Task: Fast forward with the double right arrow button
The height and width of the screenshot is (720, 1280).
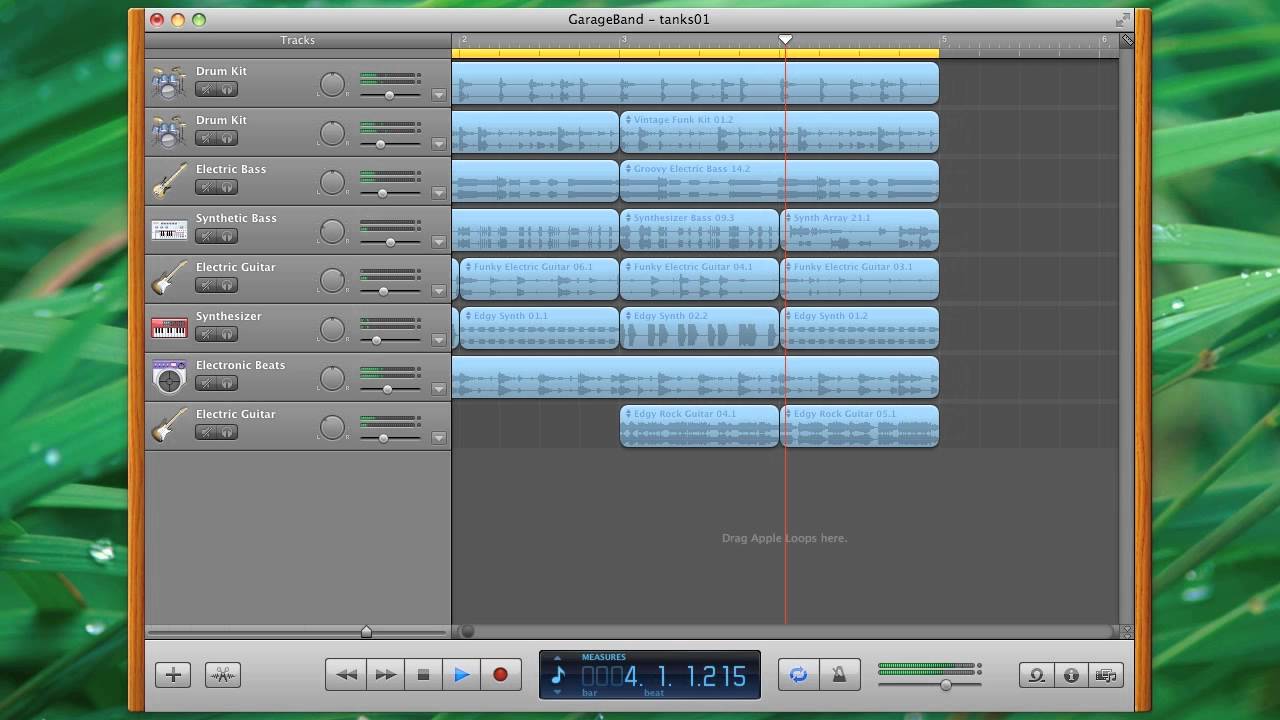Action: [385, 675]
